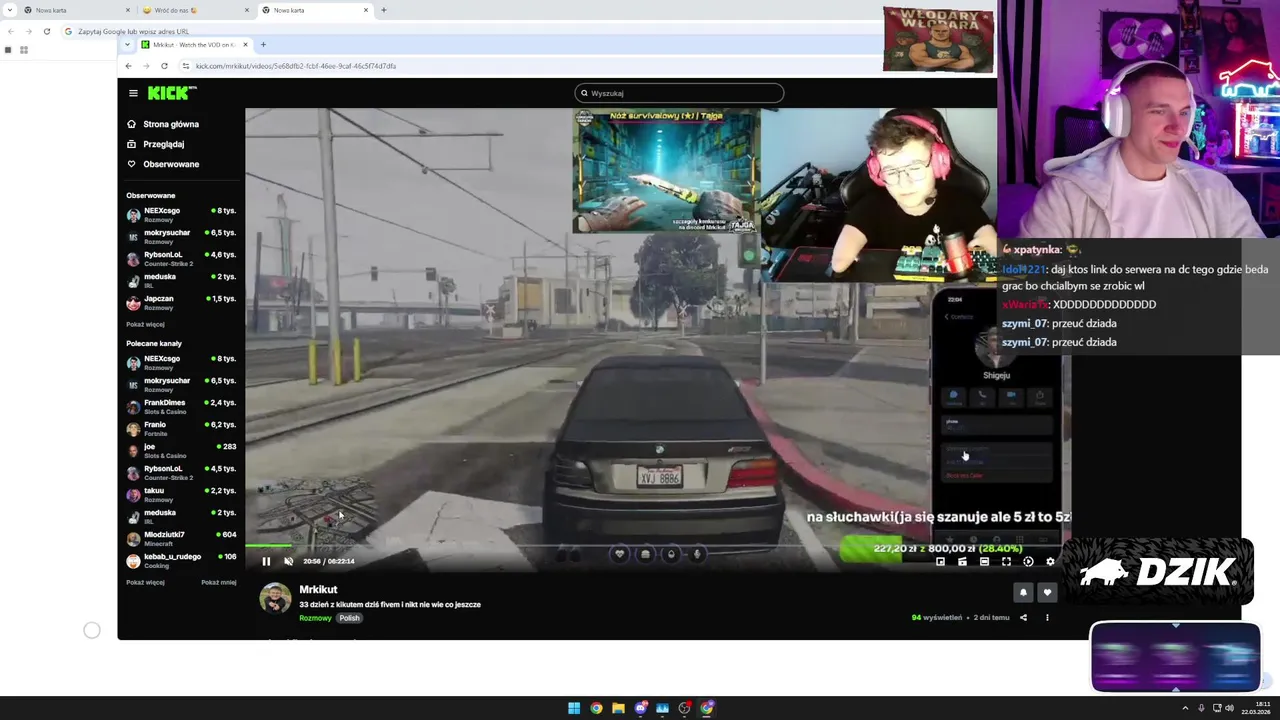
Task: Open Przeglądaj in sidebar
Action: [163, 144]
